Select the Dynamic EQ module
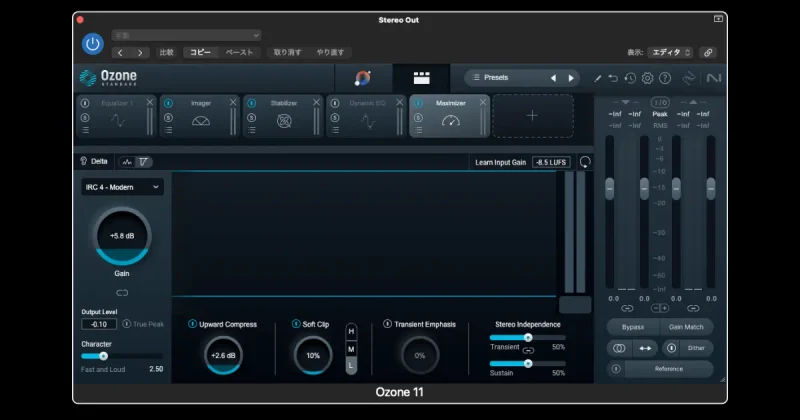Viewport: 800px width, 420px height. point(367,116)
